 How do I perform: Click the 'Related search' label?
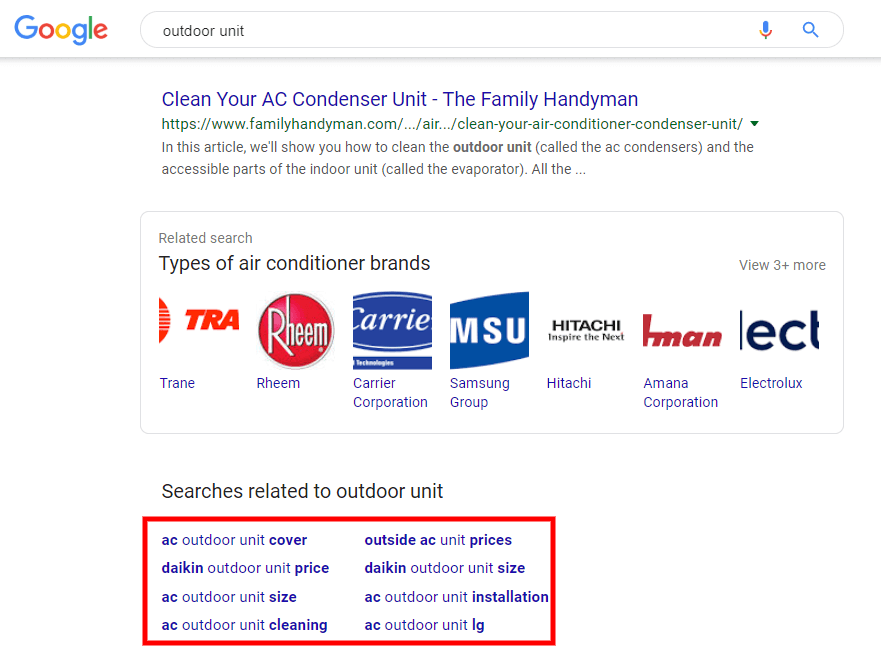click(205, 238)
